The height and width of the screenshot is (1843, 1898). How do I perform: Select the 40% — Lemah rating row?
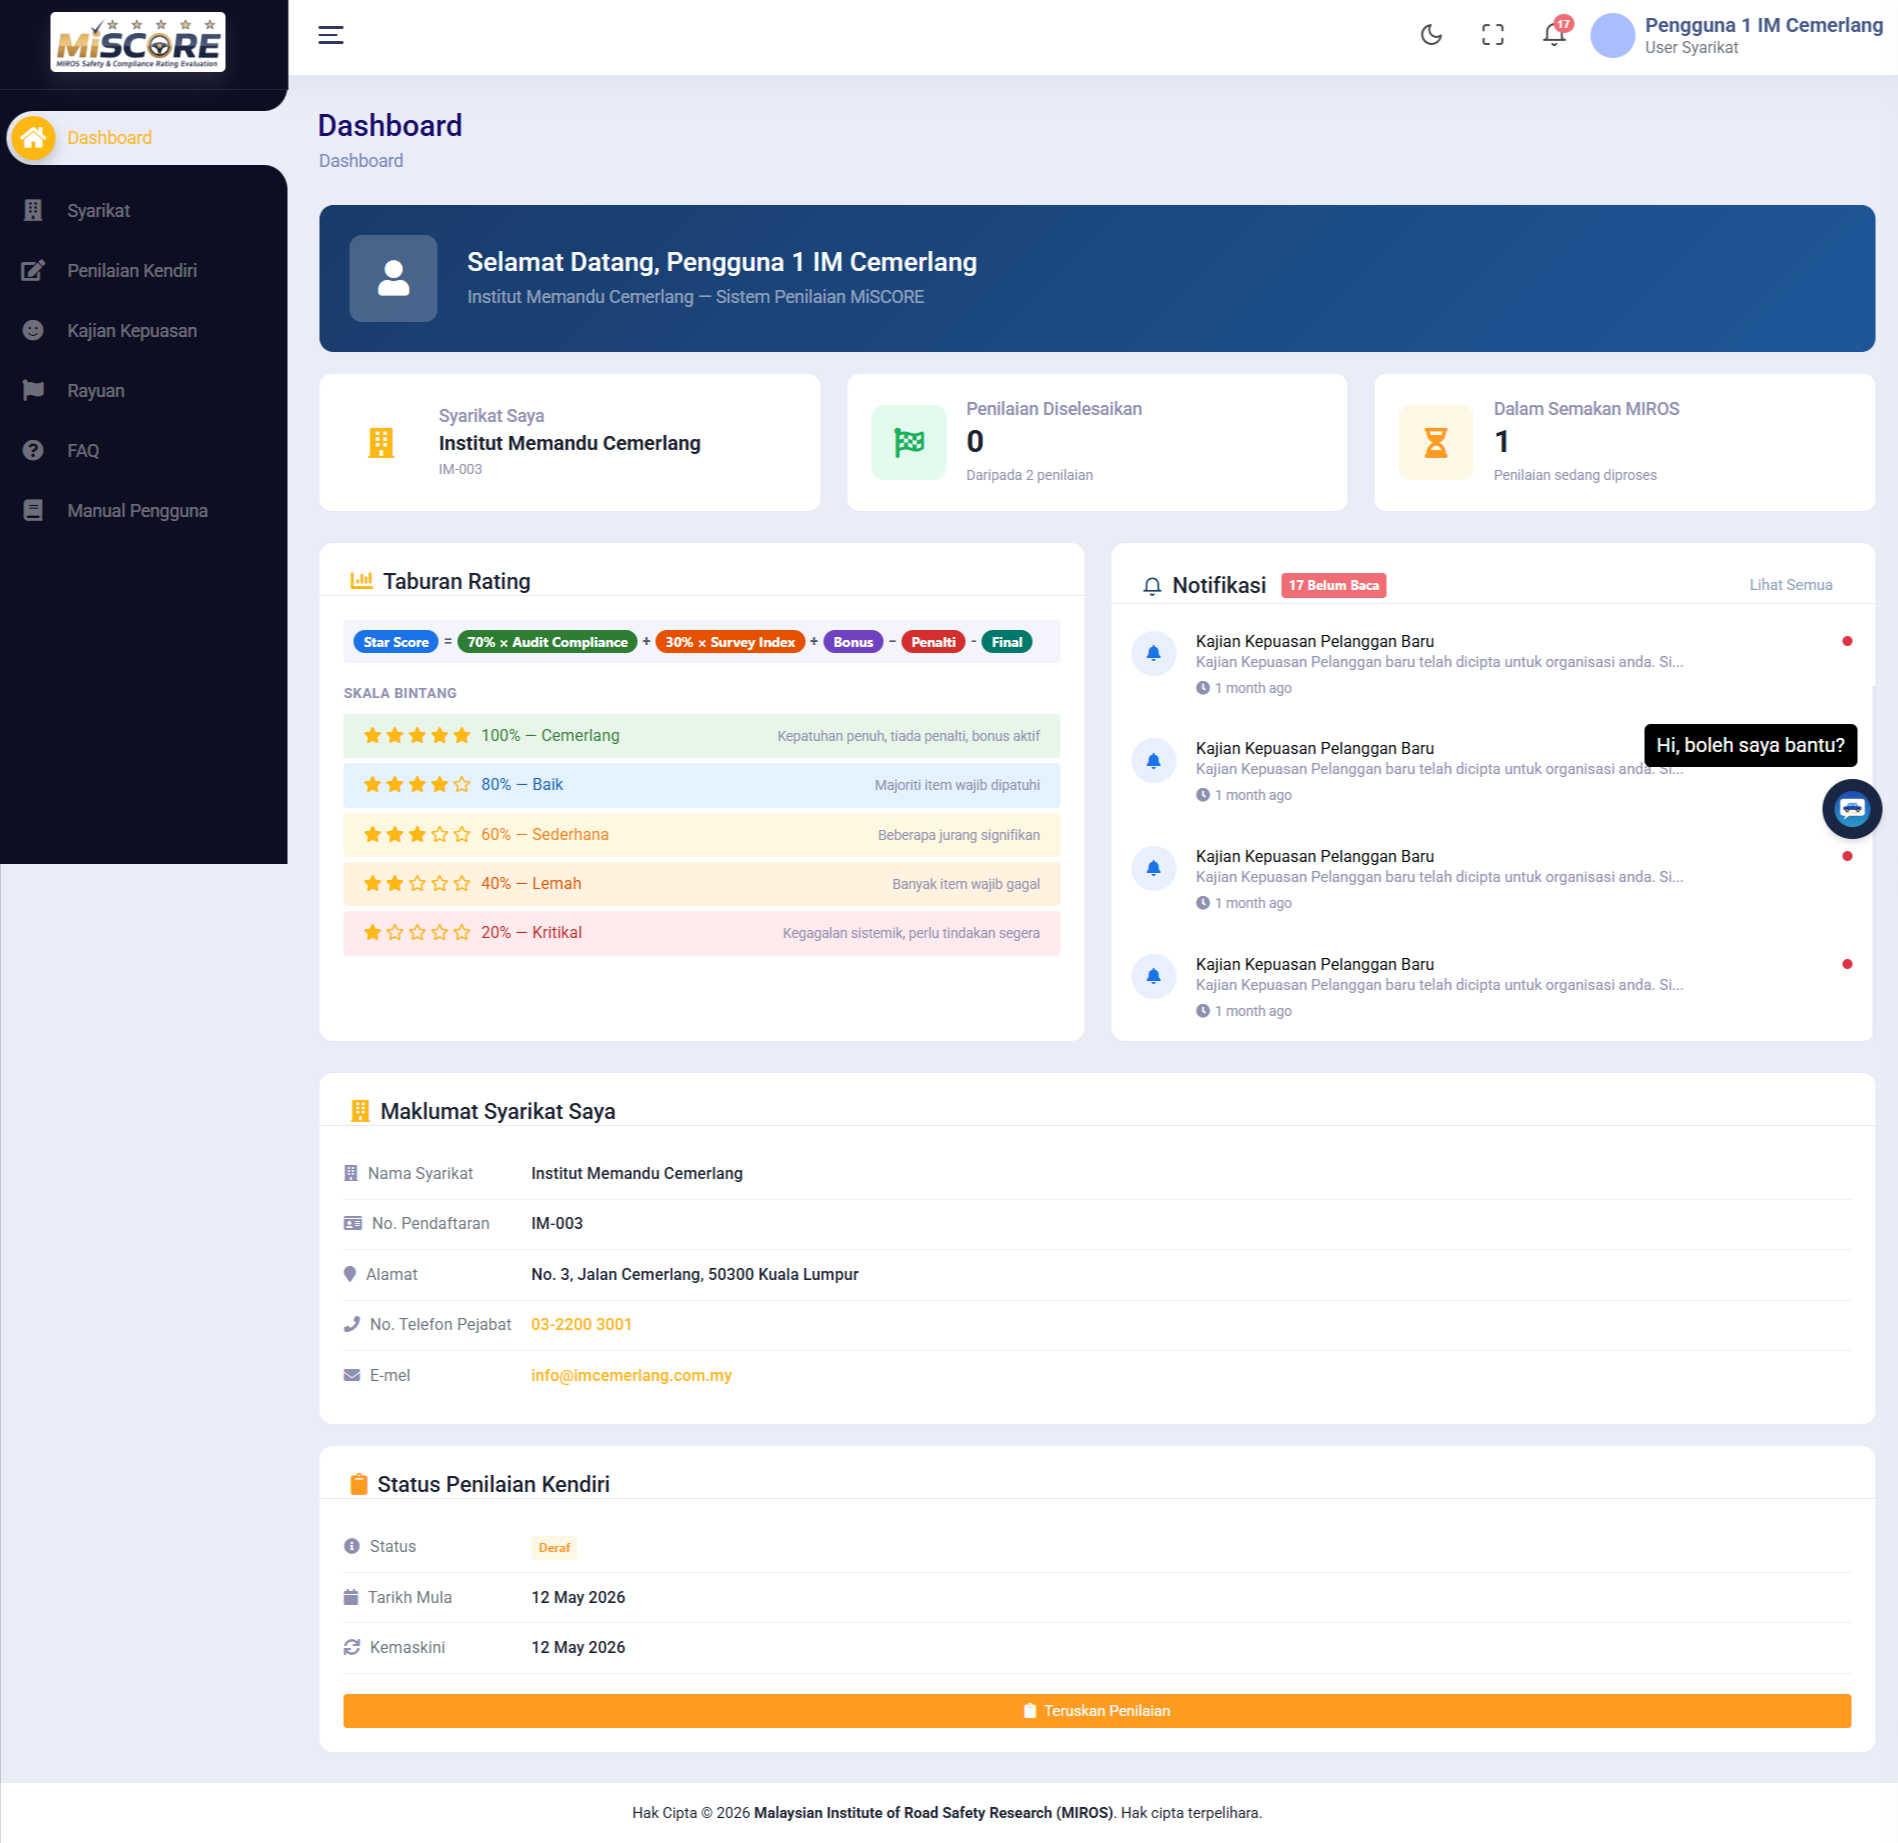tap(702, 884)
